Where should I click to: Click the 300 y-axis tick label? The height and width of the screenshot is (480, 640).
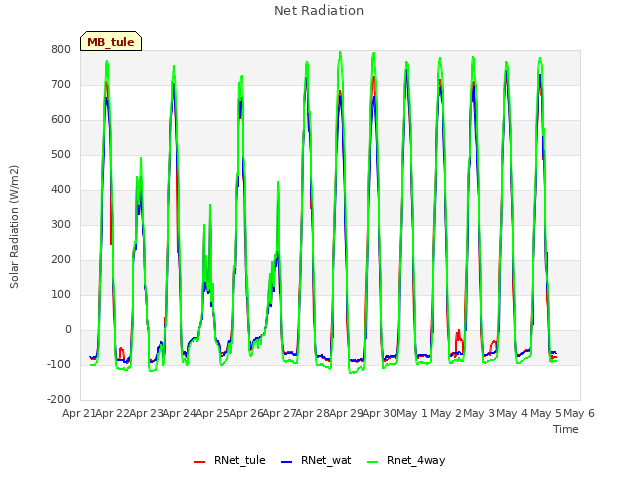(61, 224)
